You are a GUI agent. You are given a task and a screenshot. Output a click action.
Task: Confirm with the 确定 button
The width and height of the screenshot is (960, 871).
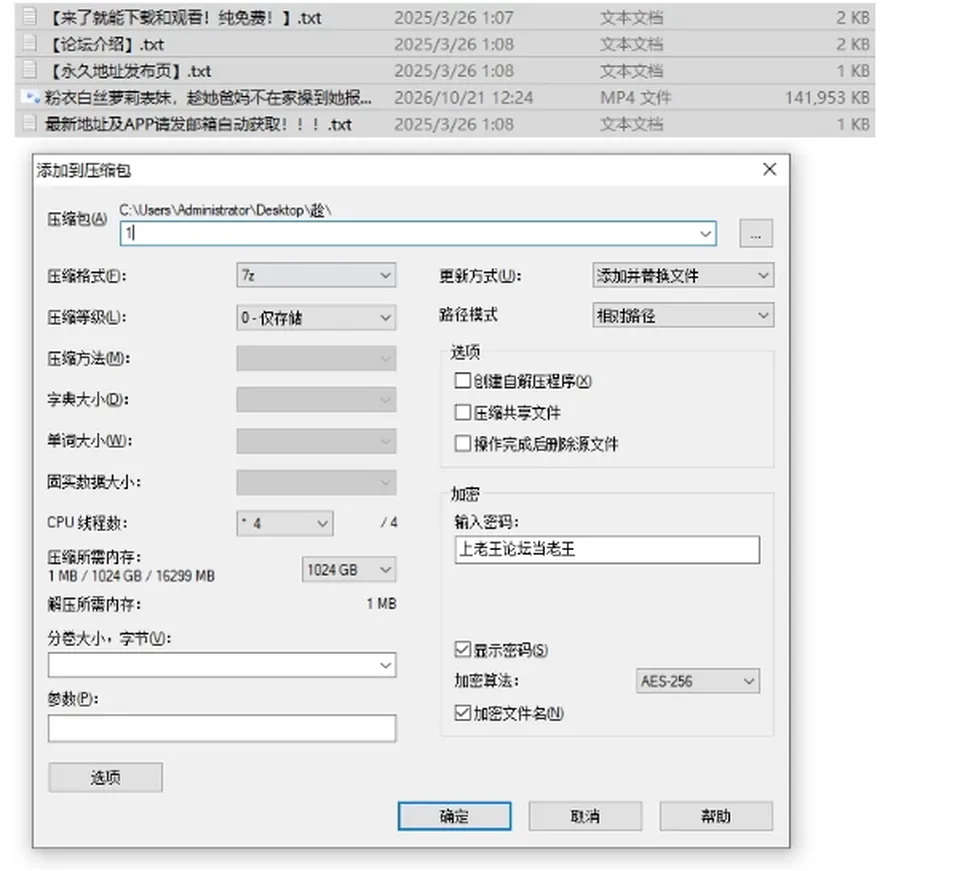[454, 816]
